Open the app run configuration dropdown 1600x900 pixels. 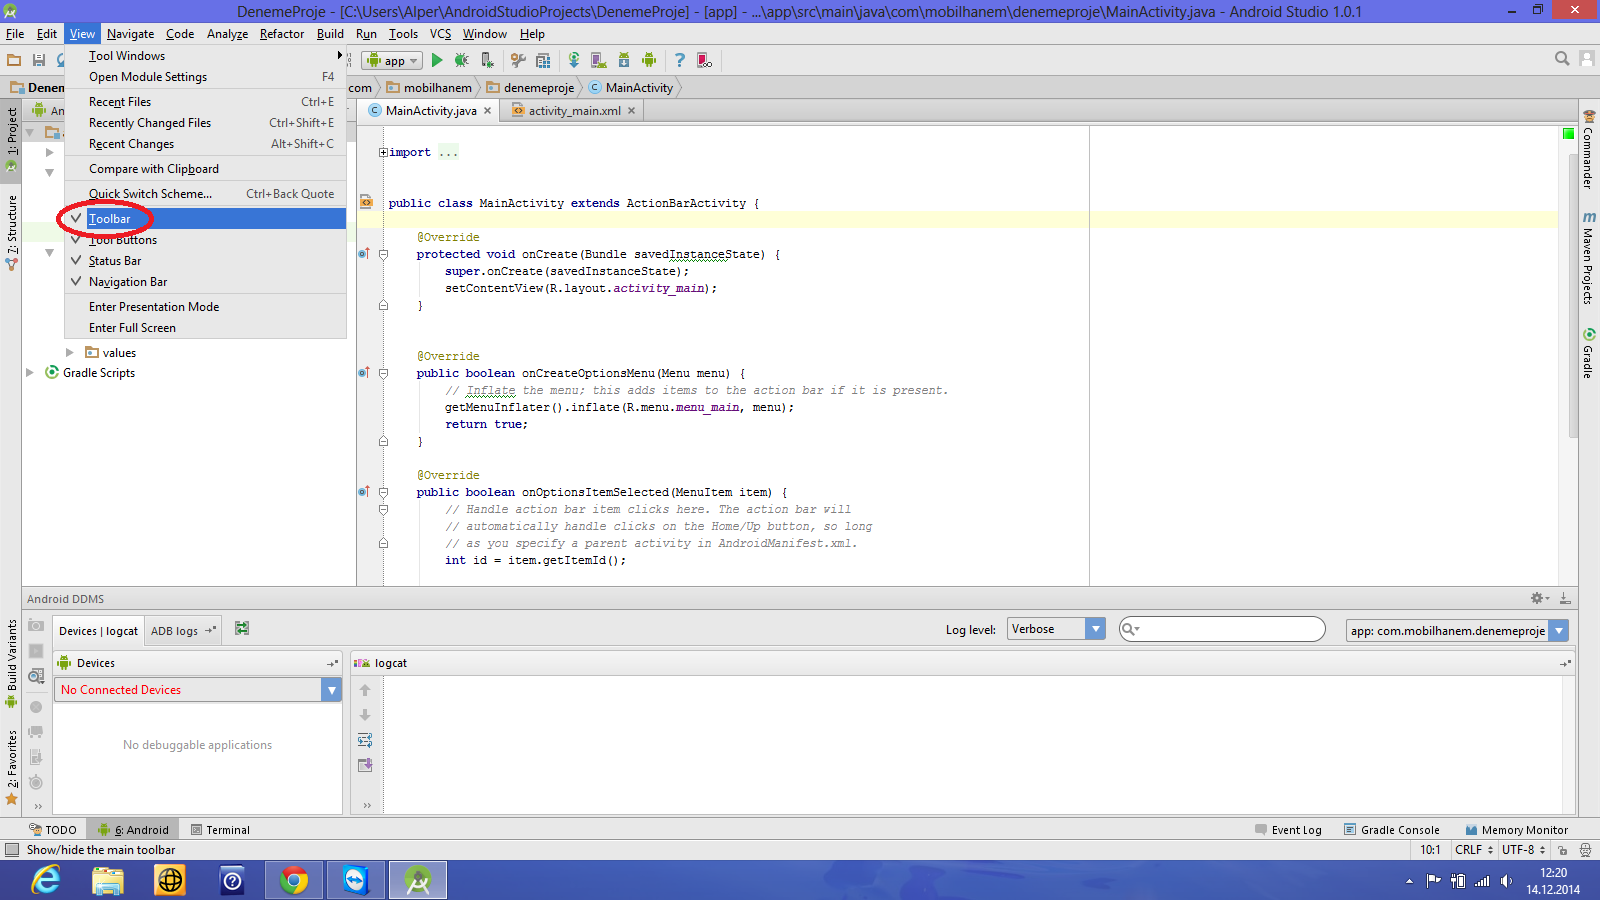(392, 60)
